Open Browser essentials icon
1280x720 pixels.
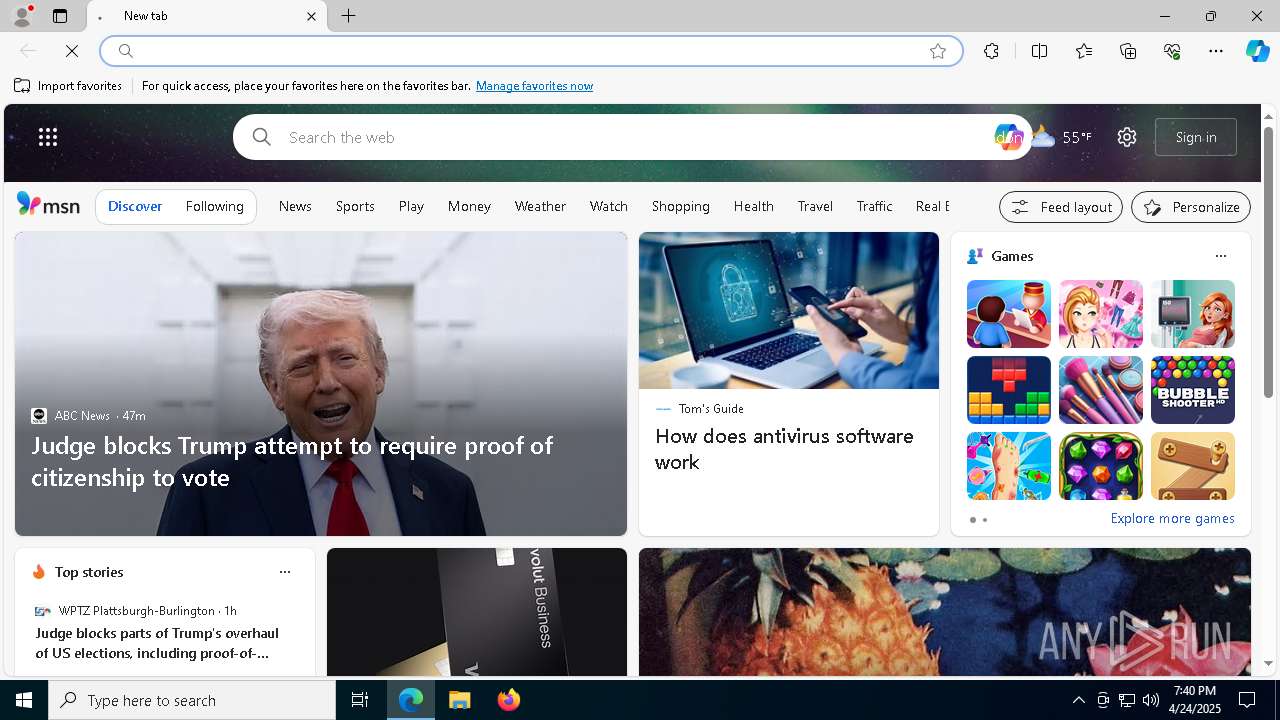click(1172, 51)
